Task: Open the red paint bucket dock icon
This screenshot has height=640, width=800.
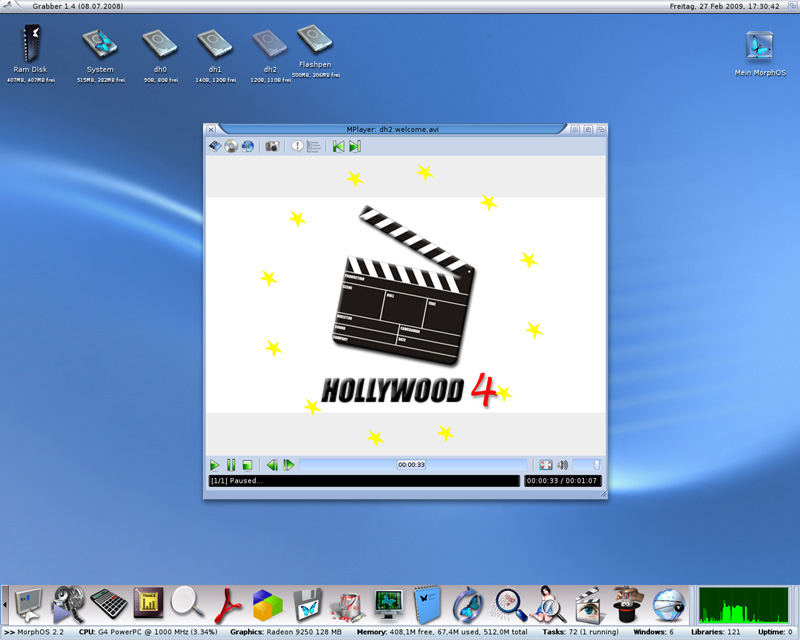Action: tap(347, 606)
